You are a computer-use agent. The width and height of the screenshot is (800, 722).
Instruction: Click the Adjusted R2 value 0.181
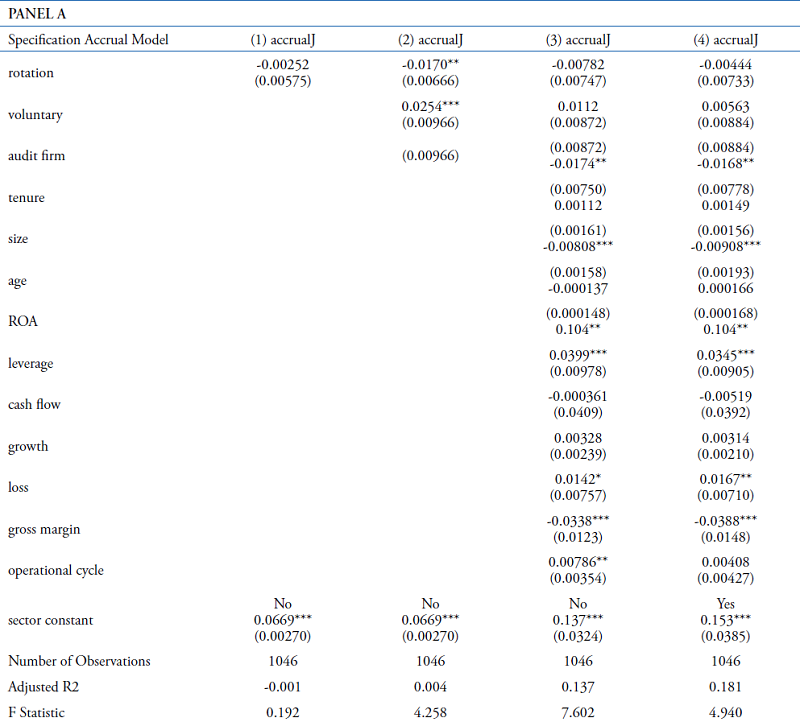pyautogui.click(x=726, y=687)
